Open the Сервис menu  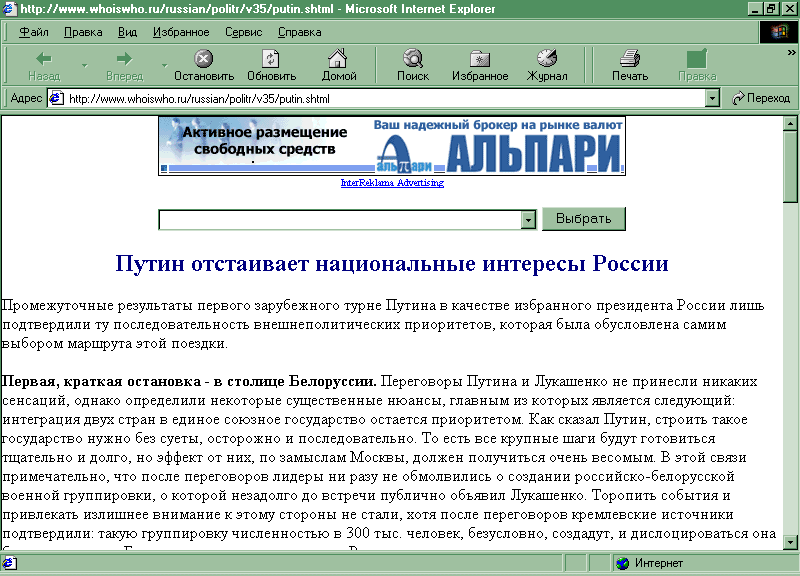[x=243, y=32]
